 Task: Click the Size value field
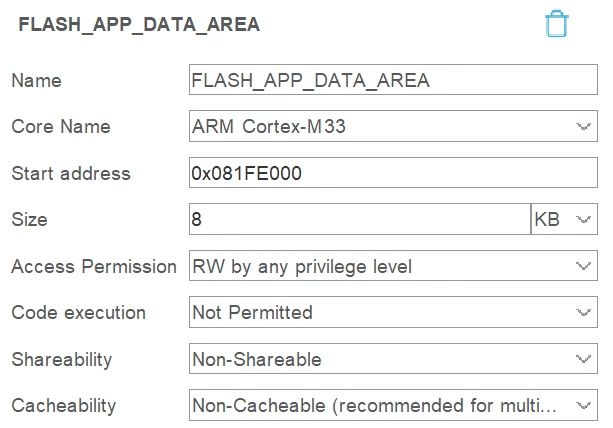[360, 219]
